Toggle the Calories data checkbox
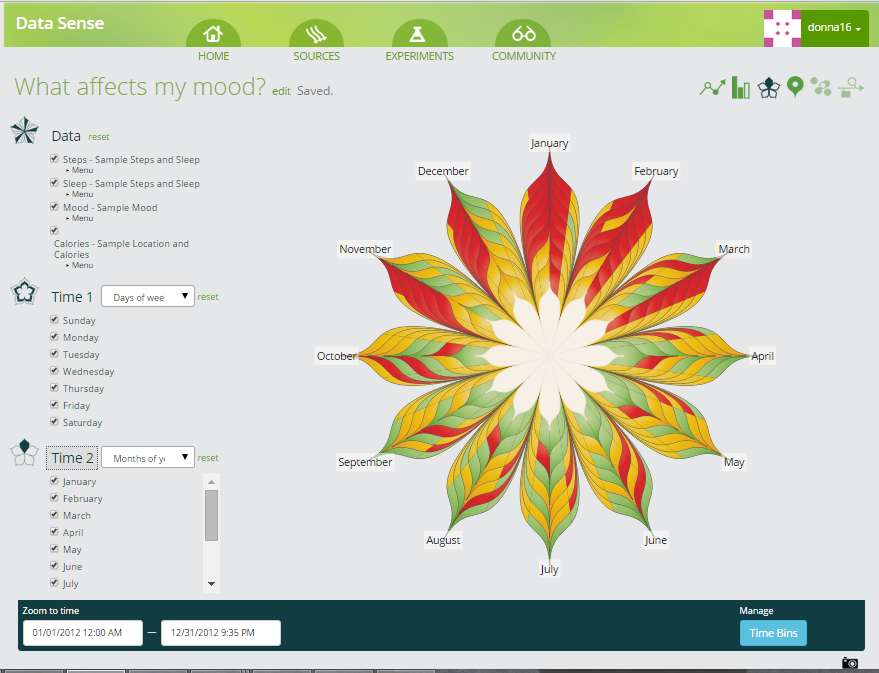 click(54, 230)
